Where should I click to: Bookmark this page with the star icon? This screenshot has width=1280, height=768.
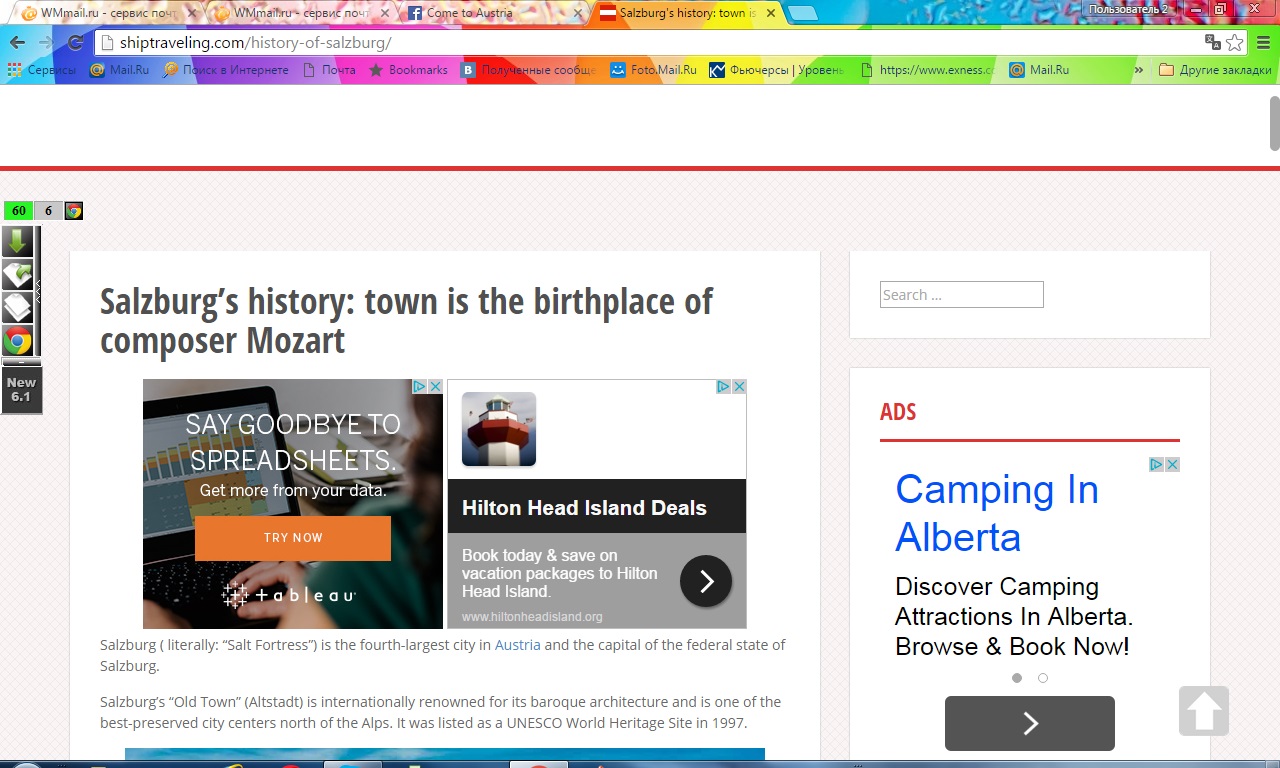point(1235,42)
